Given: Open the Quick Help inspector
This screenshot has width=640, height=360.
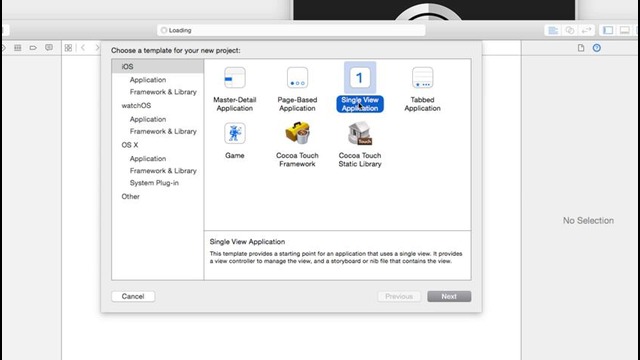Looking at the screenshot, I should [x=597, y=48].
